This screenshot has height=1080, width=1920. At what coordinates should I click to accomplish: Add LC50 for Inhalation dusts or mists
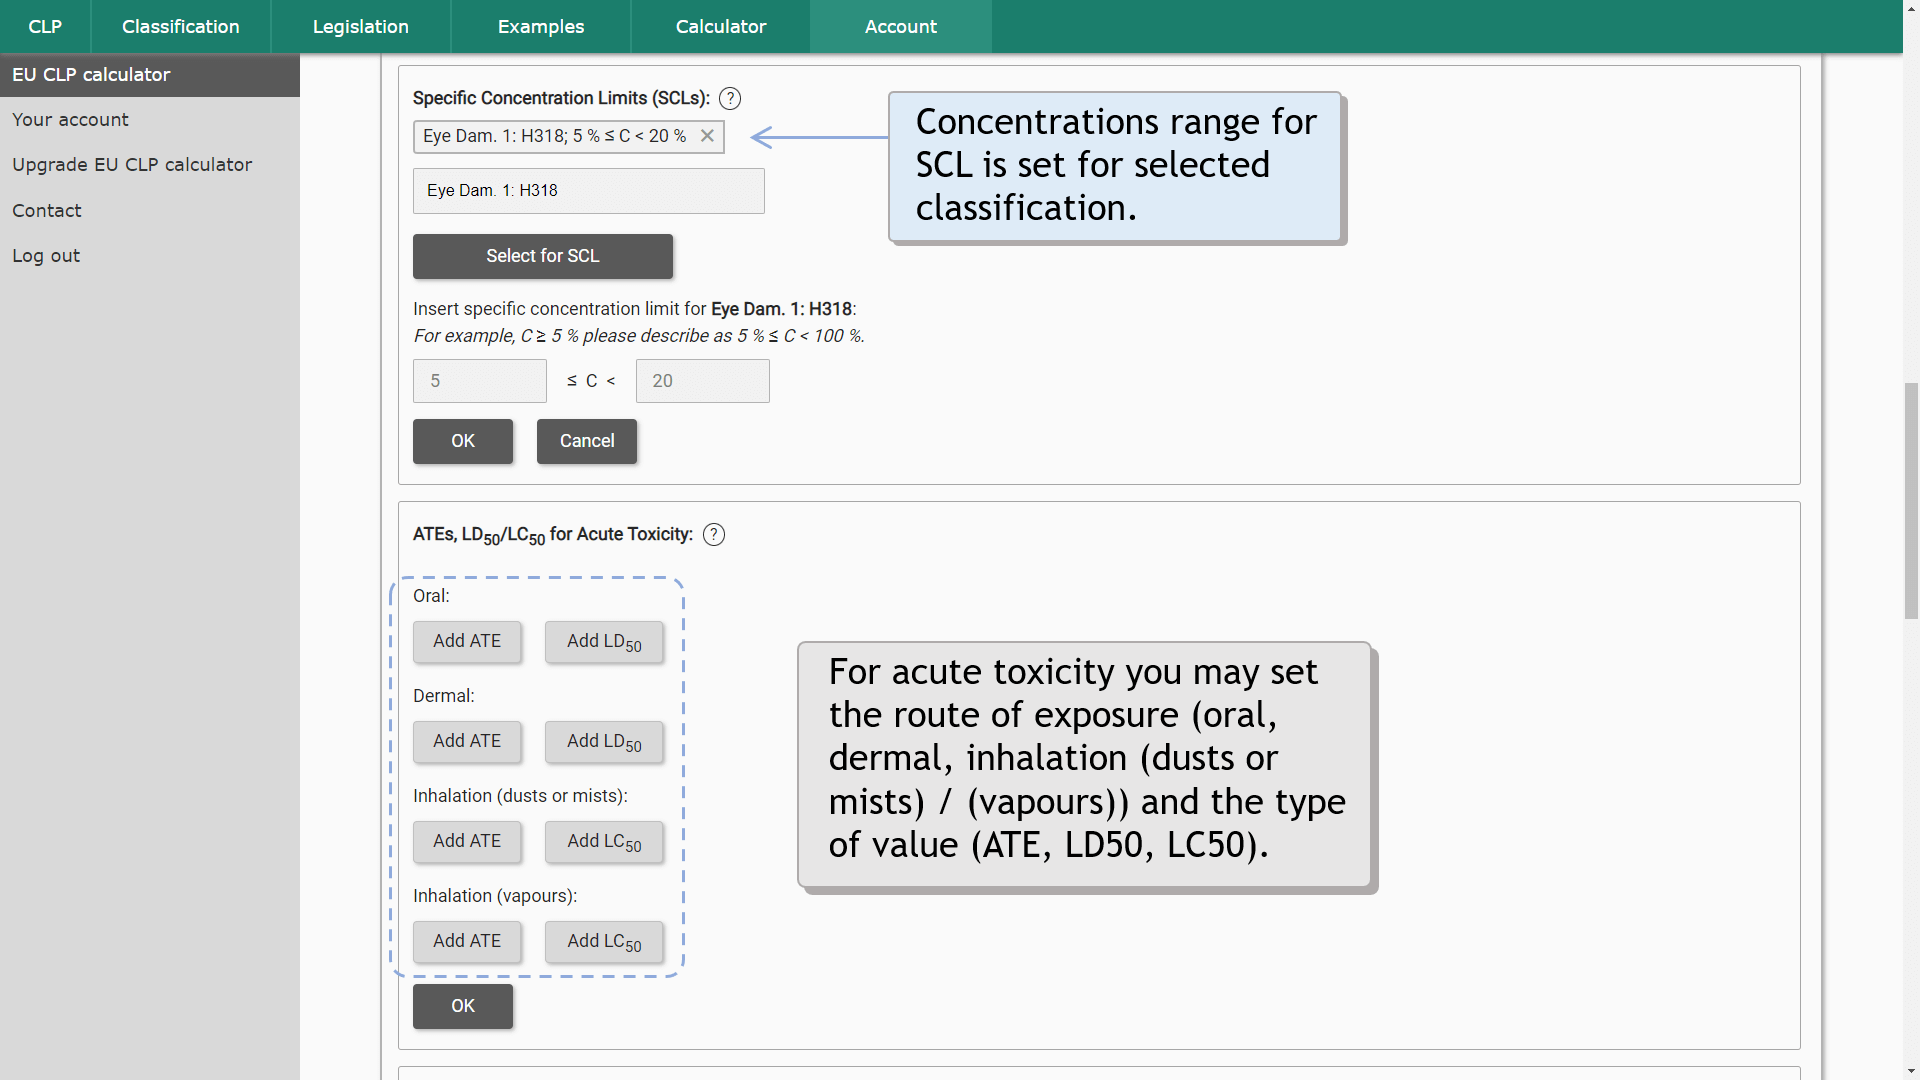tap(604, 842)
